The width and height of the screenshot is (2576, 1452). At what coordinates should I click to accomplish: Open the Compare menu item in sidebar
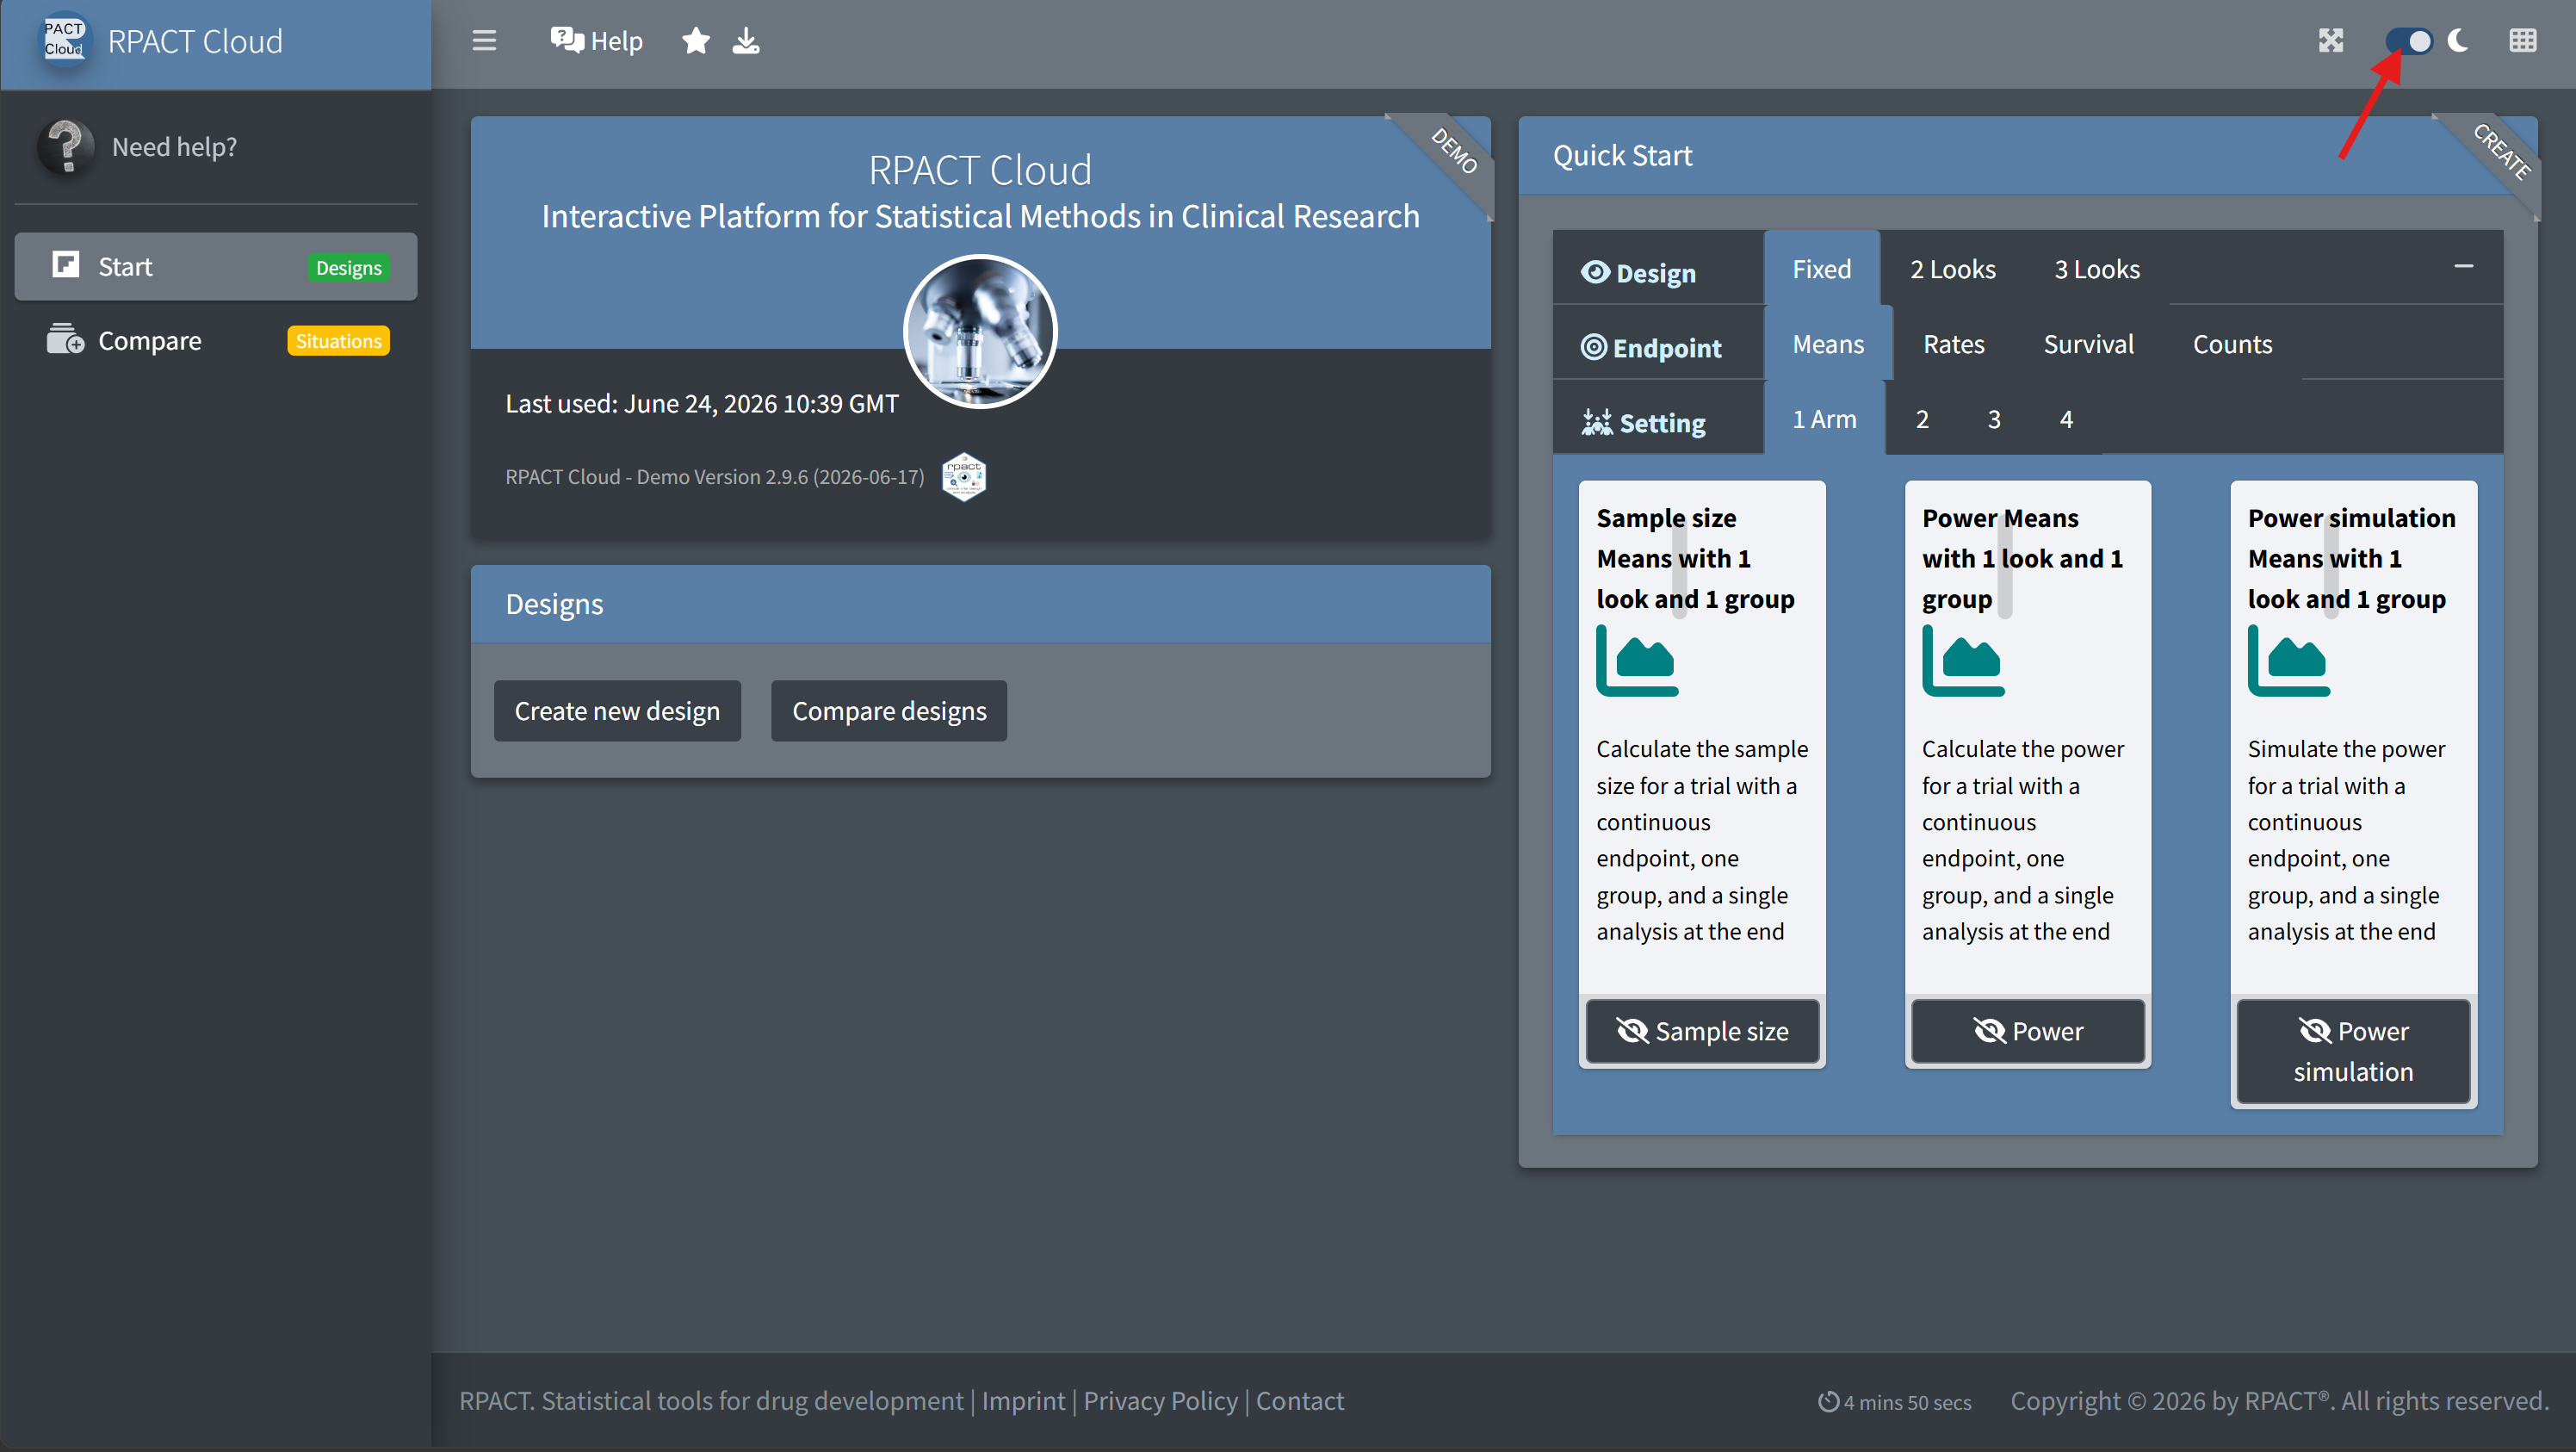click(x=216, y=340)
